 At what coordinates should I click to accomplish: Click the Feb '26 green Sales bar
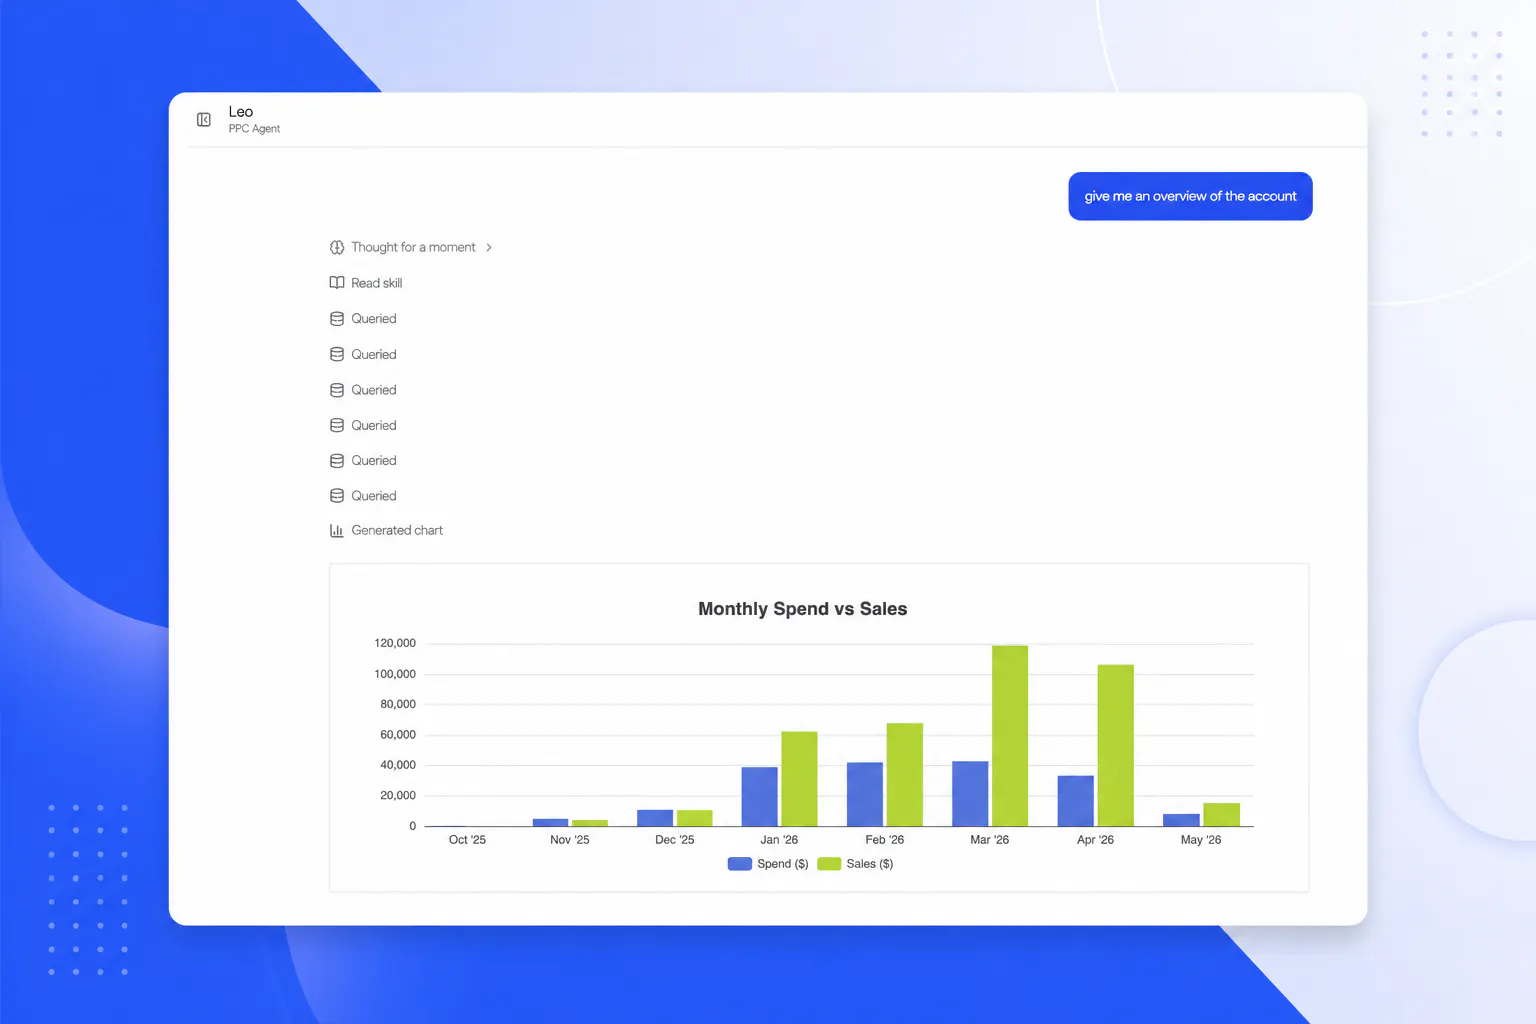[x=905, y=775]
